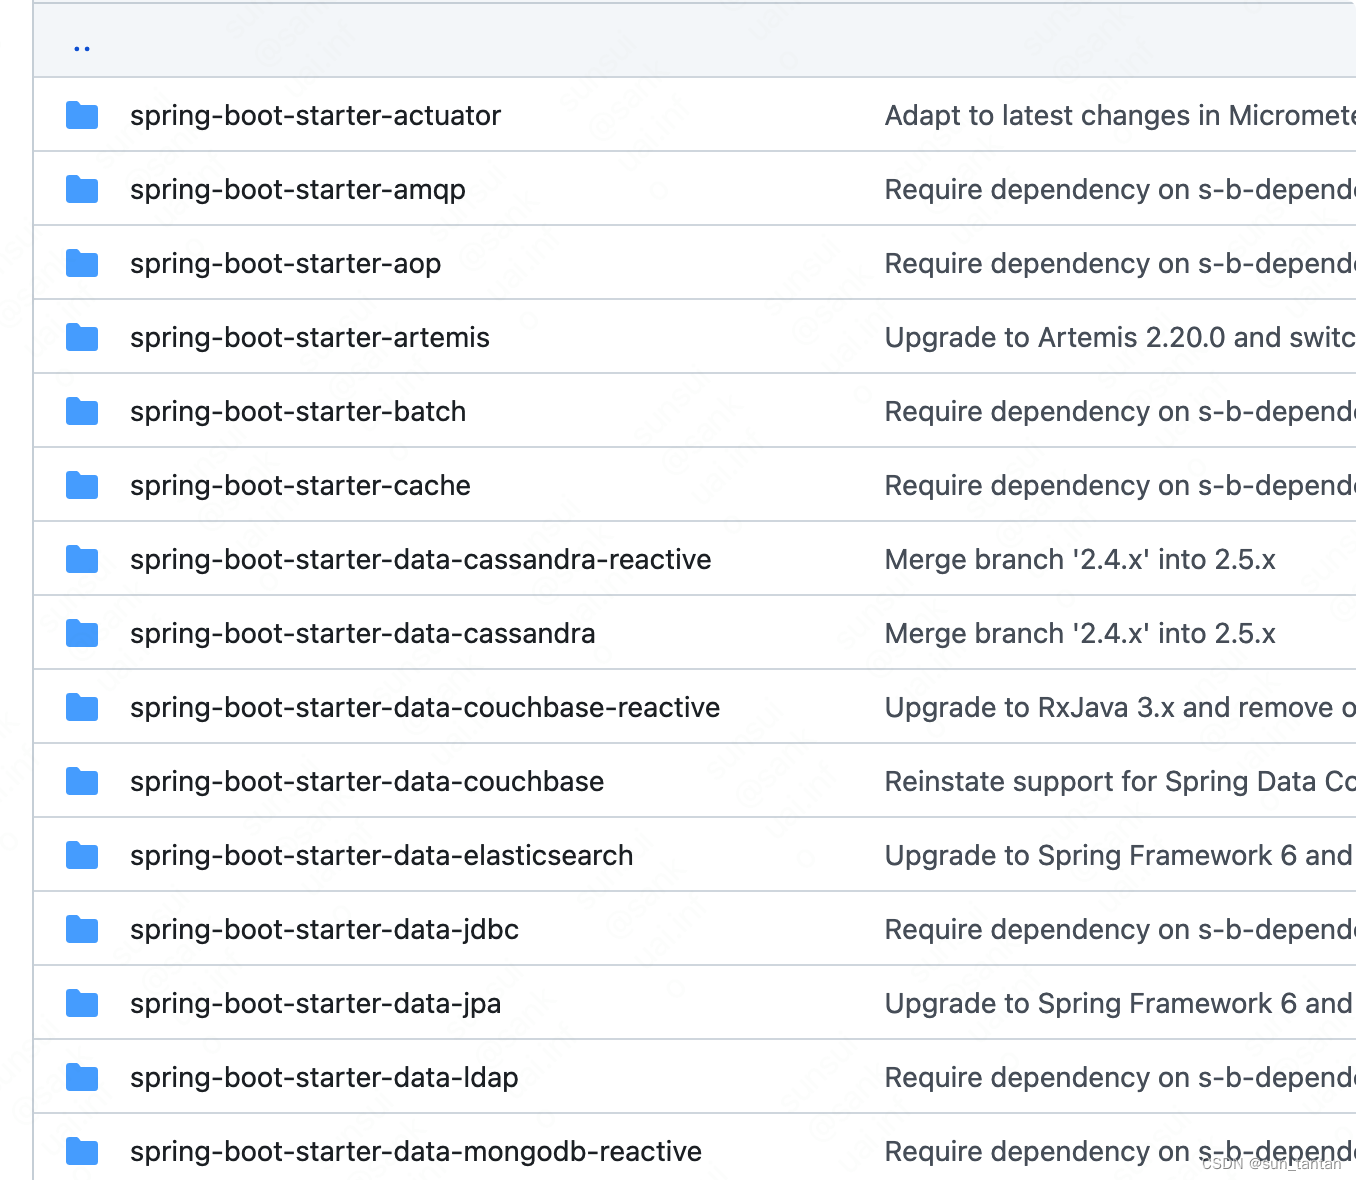Click folder icon for spring-boot-starter-batch

(x=82, y=412)
